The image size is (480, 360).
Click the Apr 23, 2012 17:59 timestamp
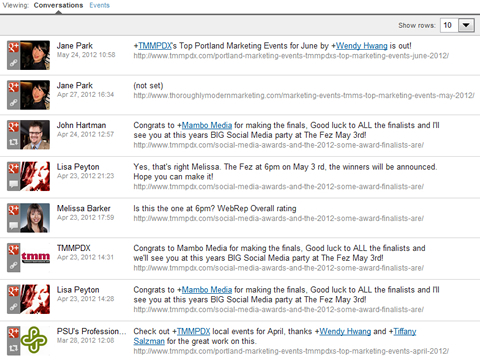coord(85,218)
